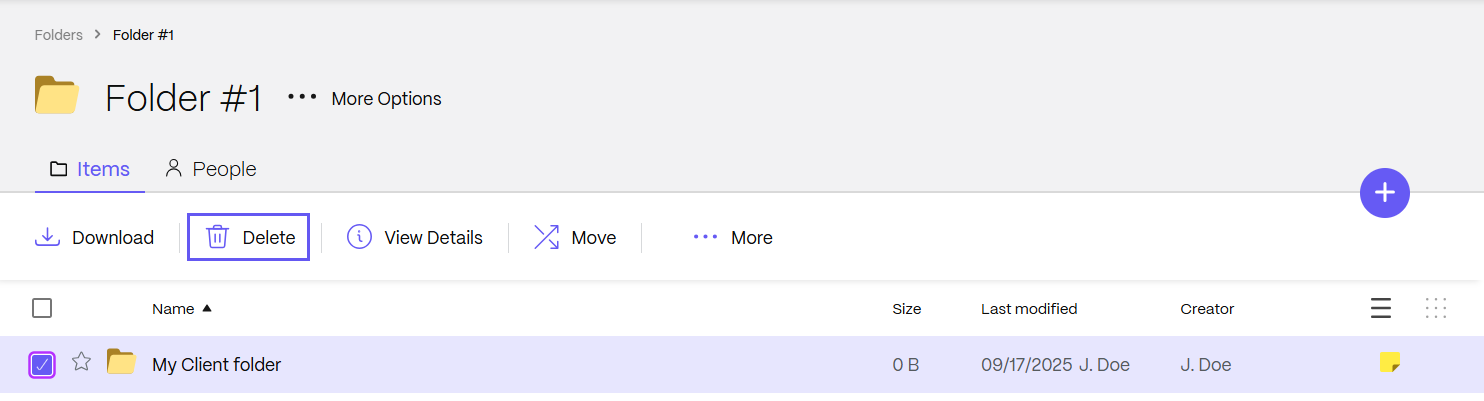Click the Download icon in the toolbar

tap(47, 237)
